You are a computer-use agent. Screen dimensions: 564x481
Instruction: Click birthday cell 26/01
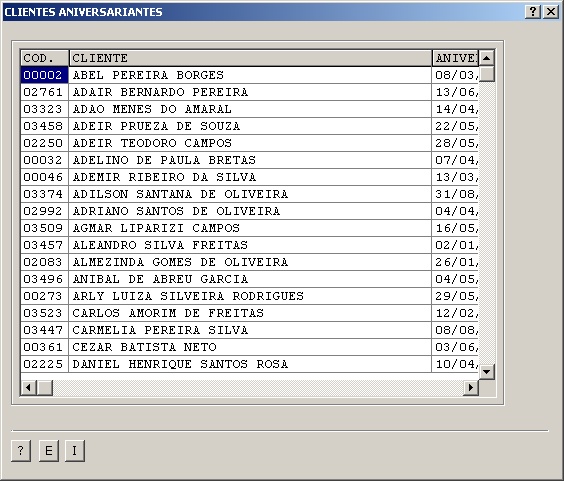(x=455, y=262)
